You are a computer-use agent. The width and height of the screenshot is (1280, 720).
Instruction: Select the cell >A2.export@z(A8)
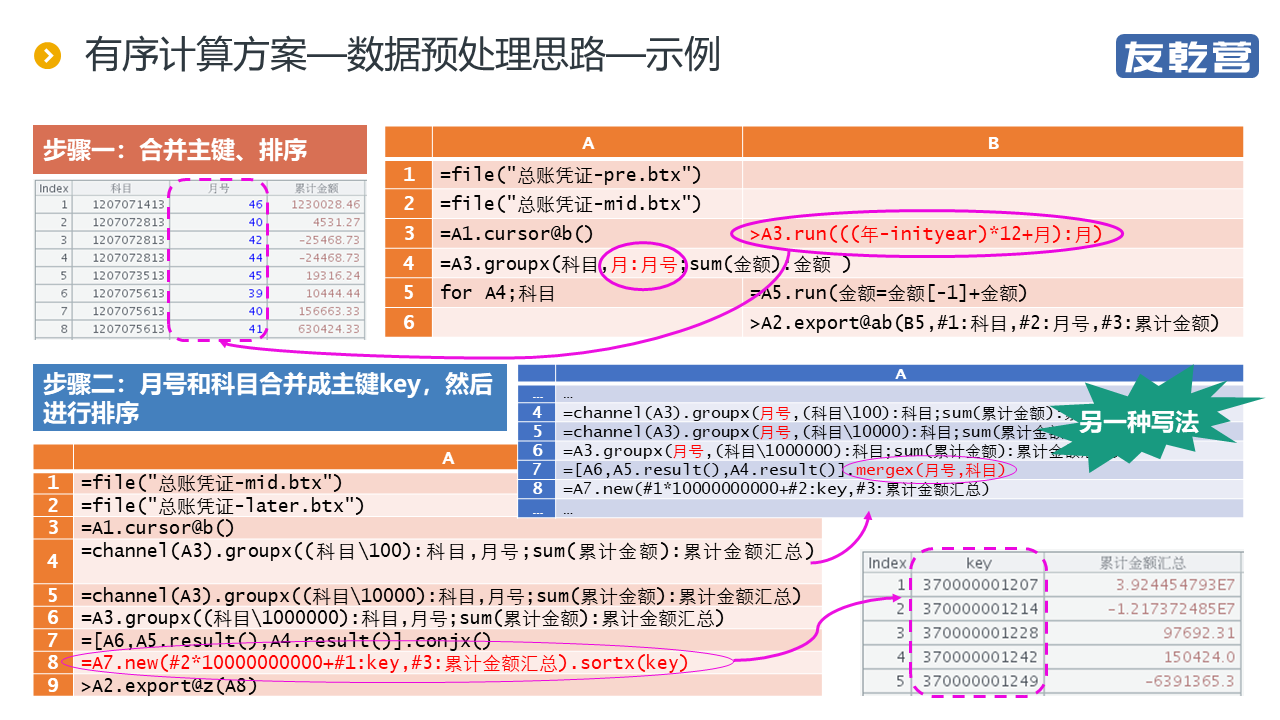pyautogui.click(x=447, y=685)
